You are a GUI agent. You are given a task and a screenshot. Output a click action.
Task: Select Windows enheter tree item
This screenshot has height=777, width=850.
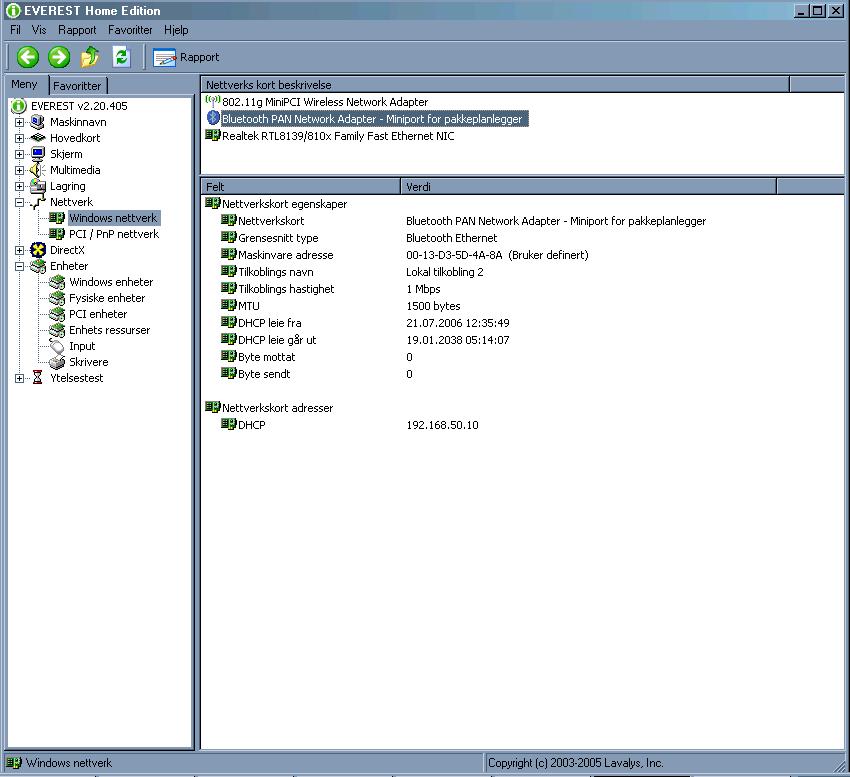111,282
